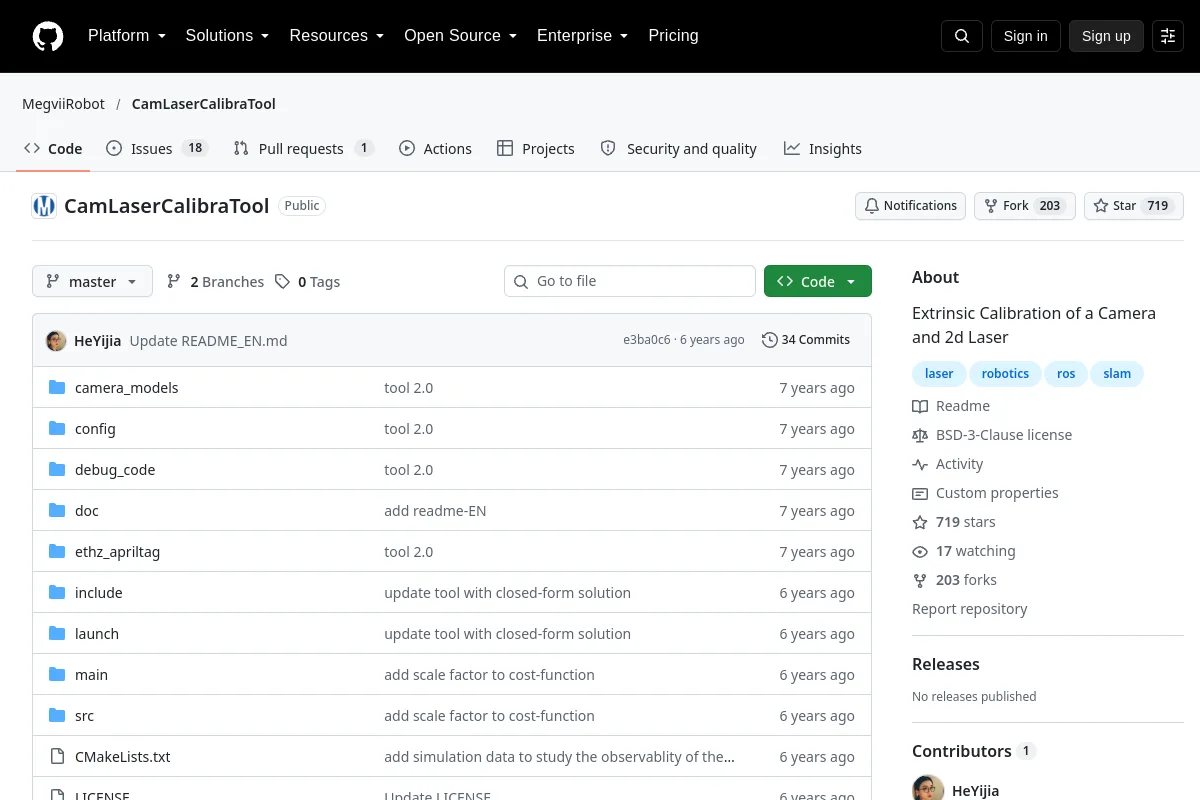Image resolution: width=1200 pixels, height=800 pixels.
Task: Click folder icon for doc
Action: point(57,511)
